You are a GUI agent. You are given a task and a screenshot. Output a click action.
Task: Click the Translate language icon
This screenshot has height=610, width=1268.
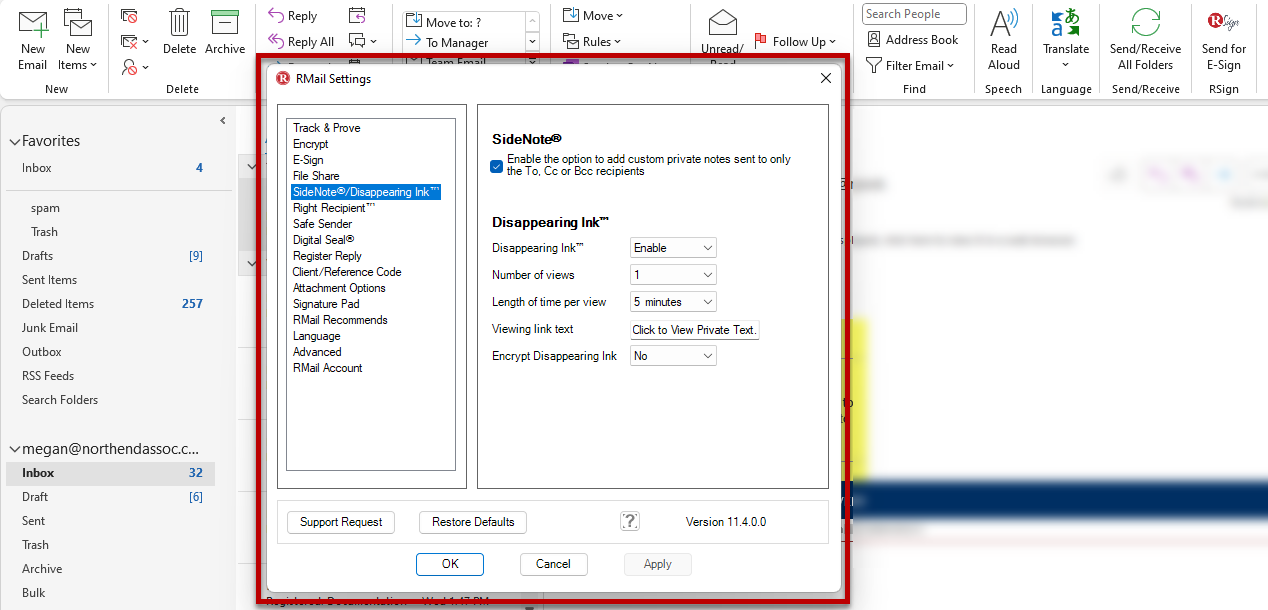(x=1065, y=24)
